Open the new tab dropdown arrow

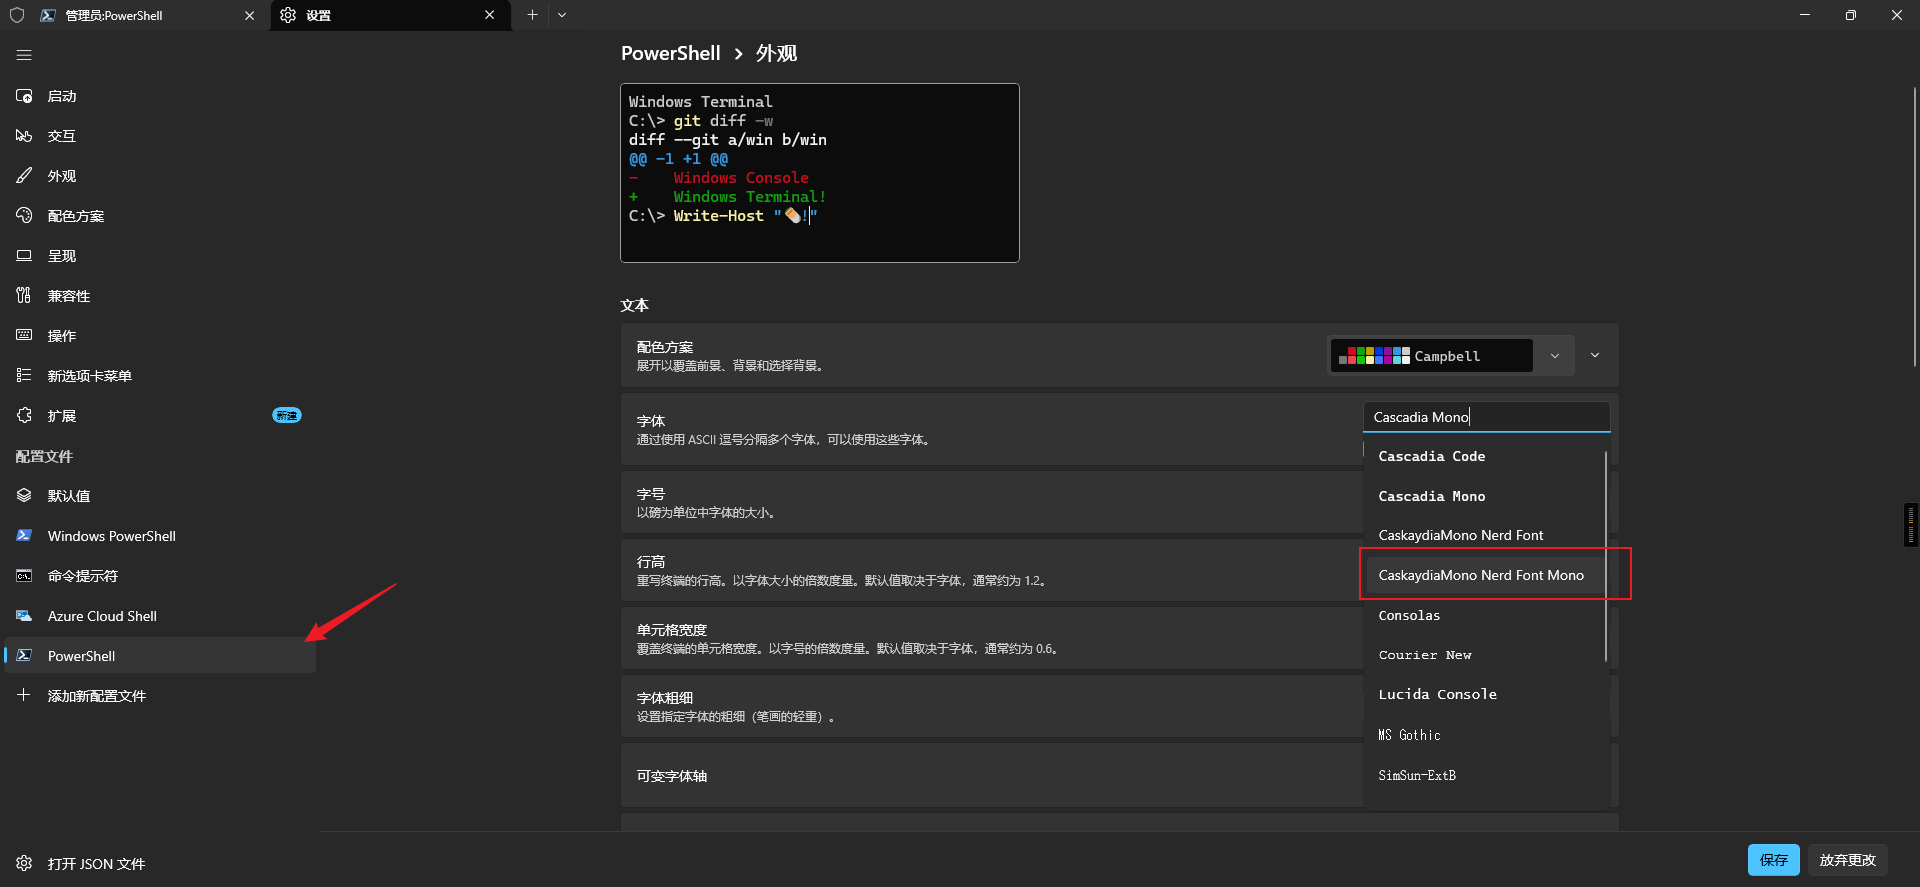(x=562, y=15)
